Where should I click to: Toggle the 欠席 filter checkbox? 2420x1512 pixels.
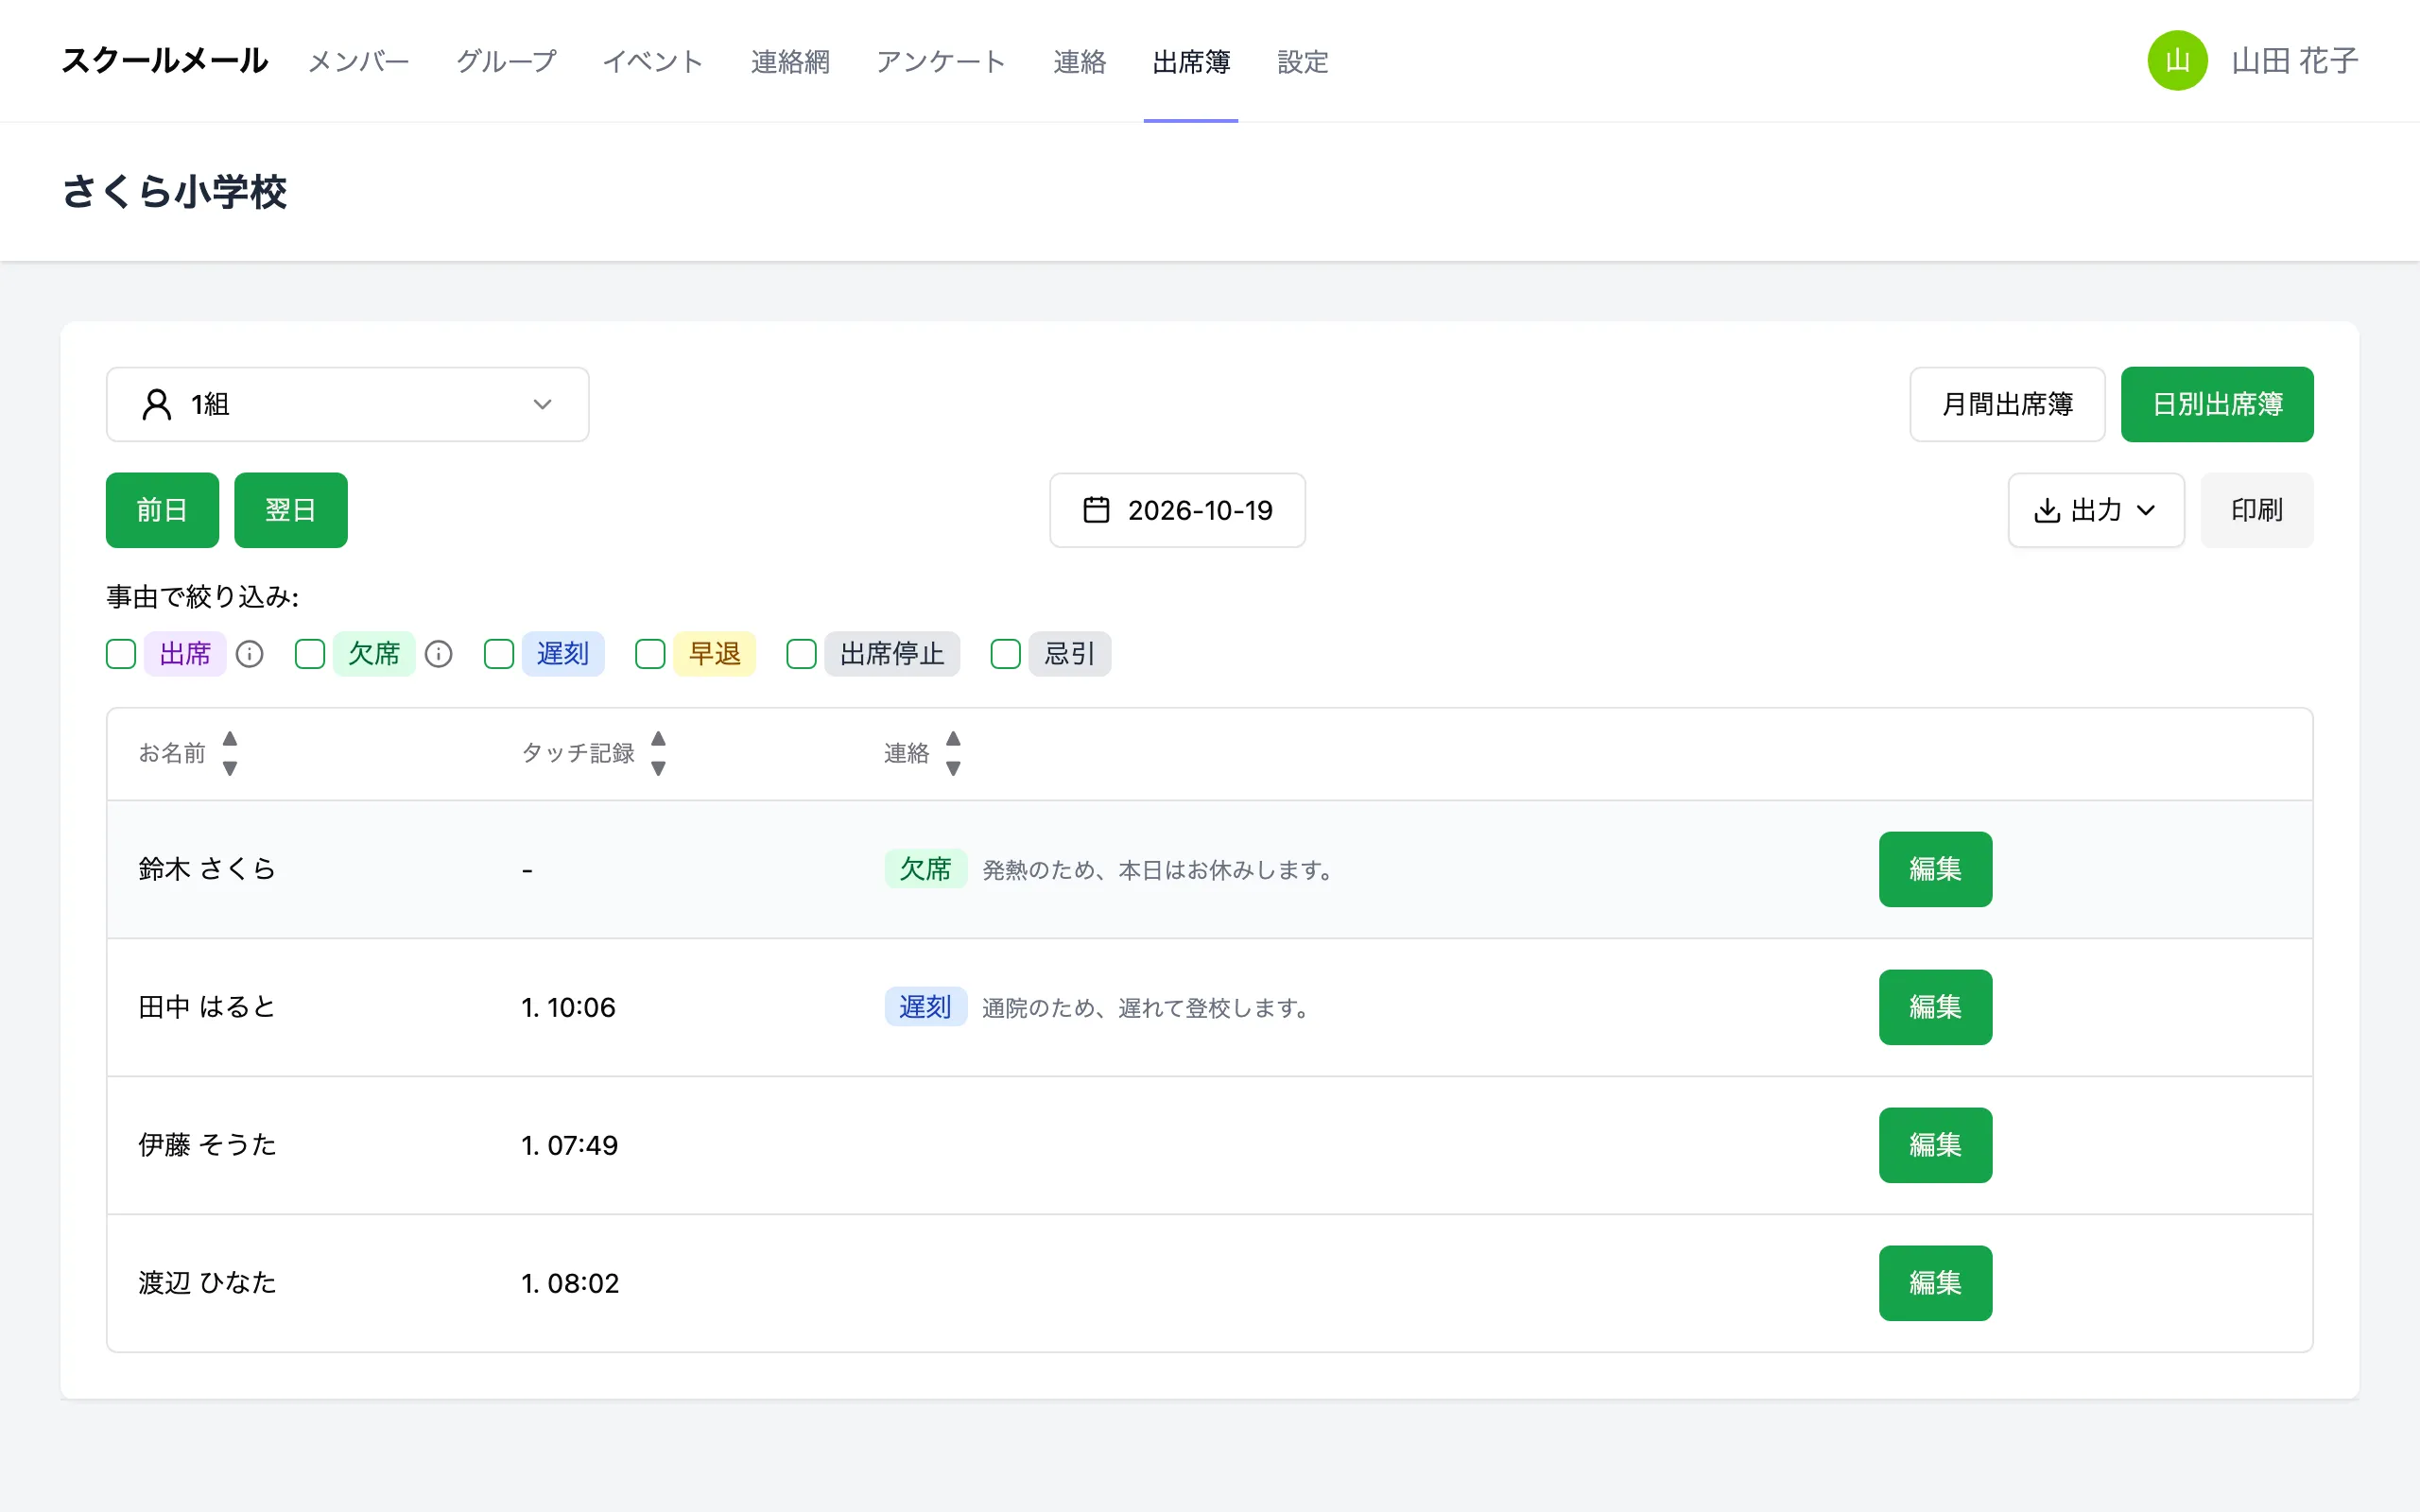(x=310, y=654)
